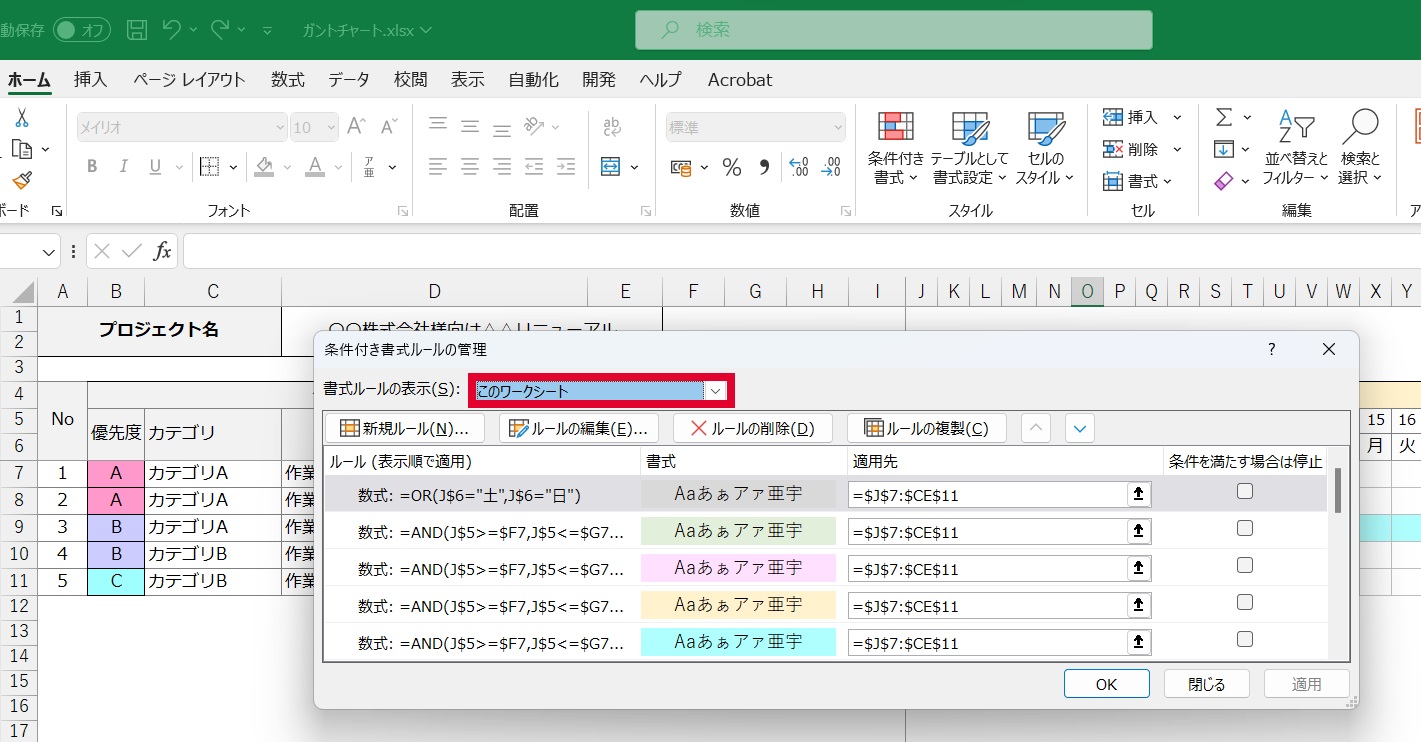The height and width of the screenshot is (742, 1421).
Task: Click the 検索 search box in title bar
Action: [894, 30]
